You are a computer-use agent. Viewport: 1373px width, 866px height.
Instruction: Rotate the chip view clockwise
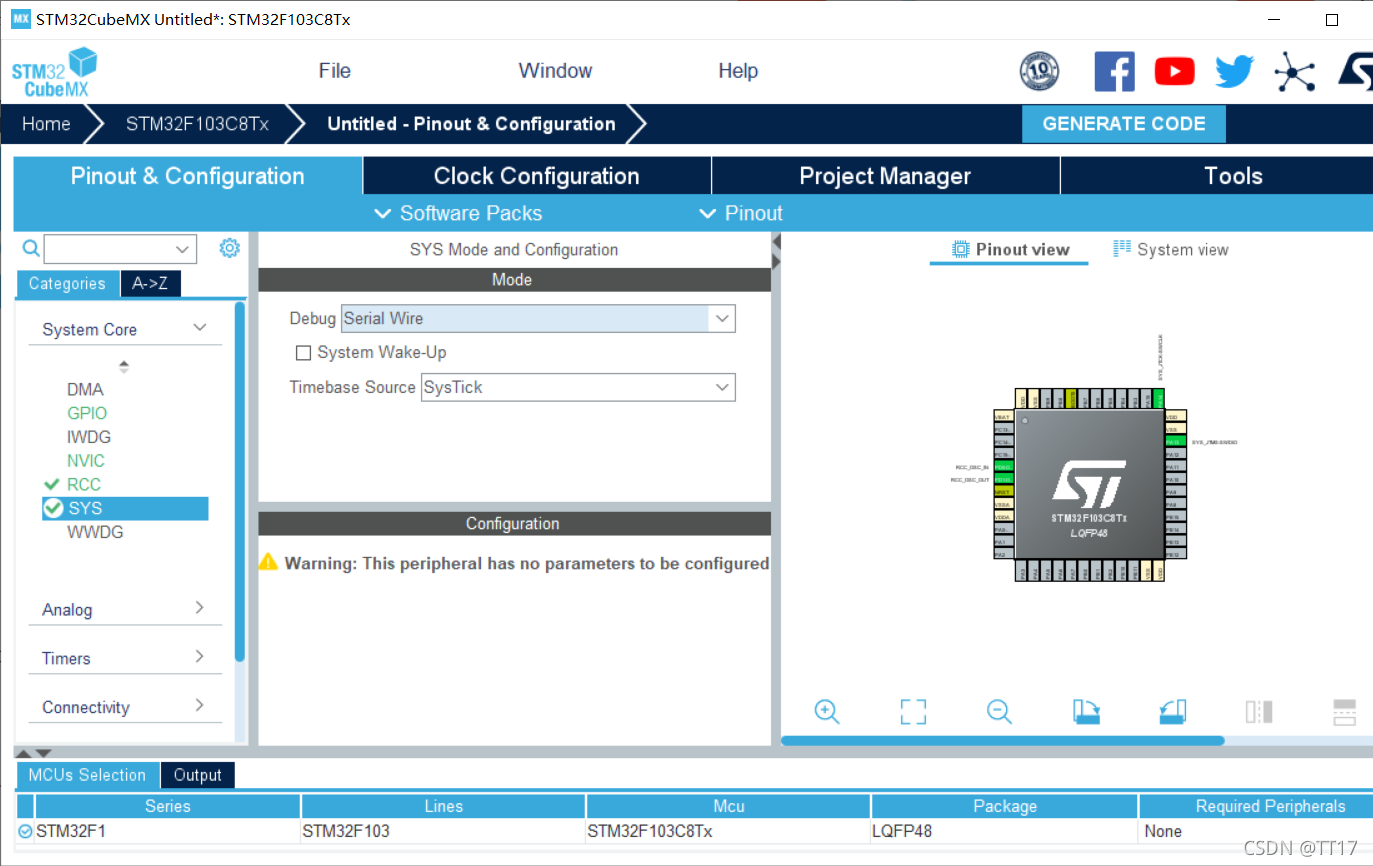pos(1087,711)
